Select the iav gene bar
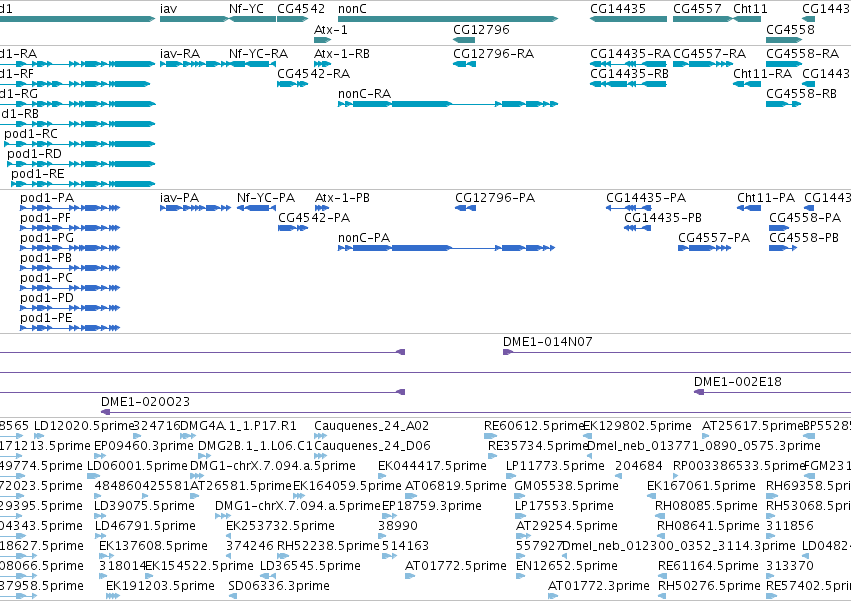Image resolution: width=851 pixels, height=601 pixels. [194, 19]
